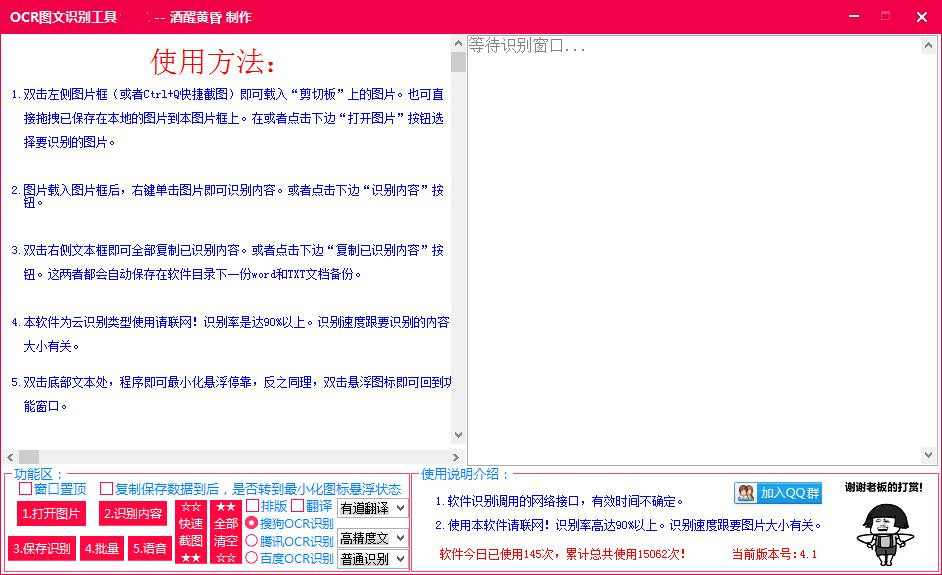
Task: Open the 高精度文 dropdown
Action: point(372,538)
